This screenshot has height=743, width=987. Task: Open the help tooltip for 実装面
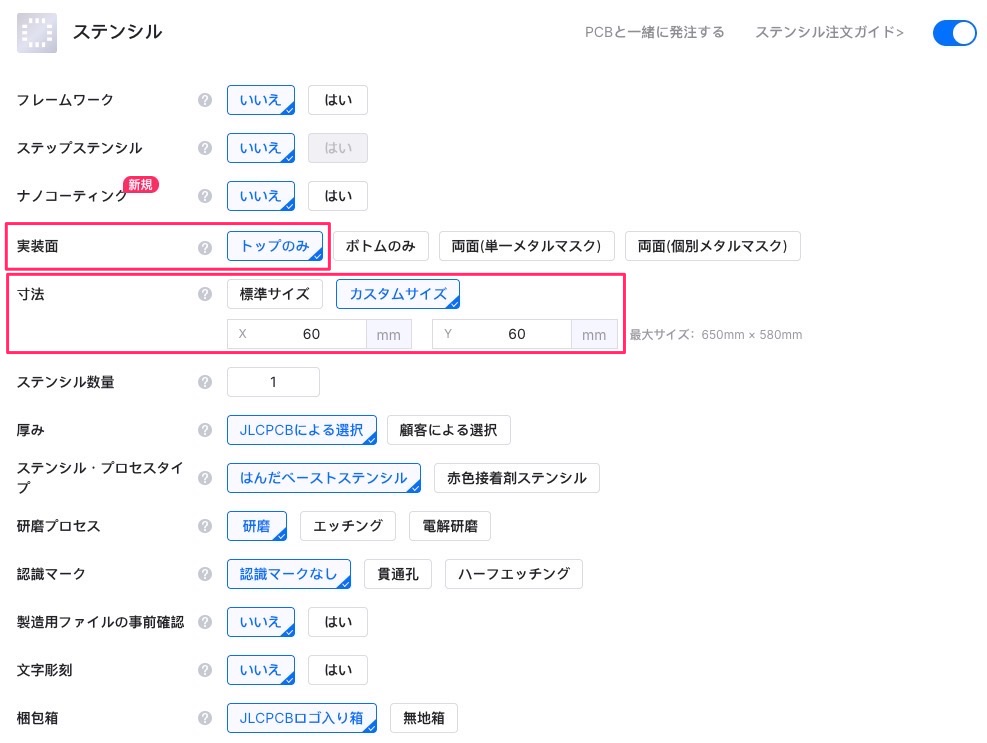coord(205,247)
